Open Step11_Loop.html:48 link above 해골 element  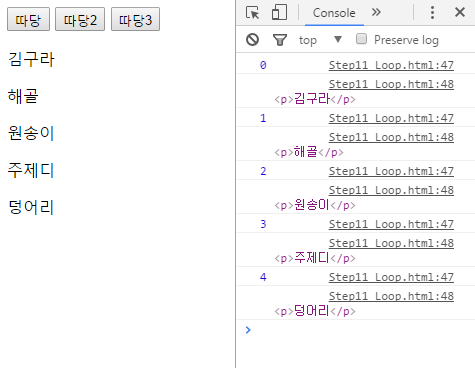pyautogui.click(x=391, y=137)
